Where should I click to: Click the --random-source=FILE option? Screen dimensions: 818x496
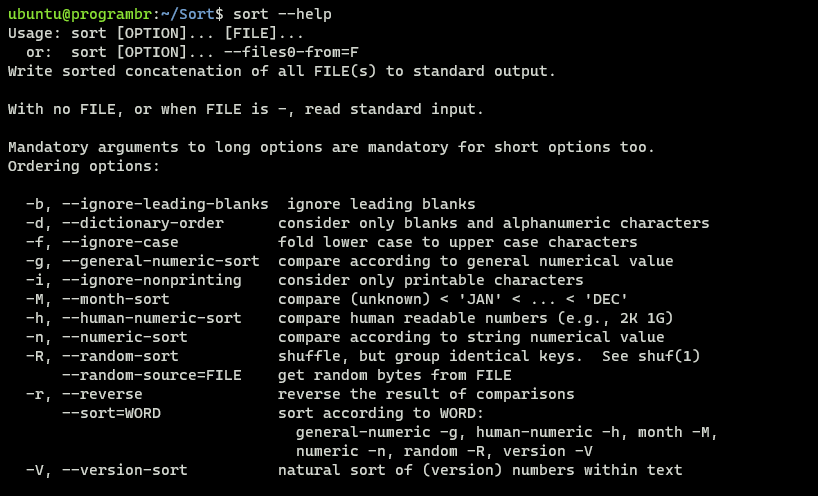(x=152, y=375)
